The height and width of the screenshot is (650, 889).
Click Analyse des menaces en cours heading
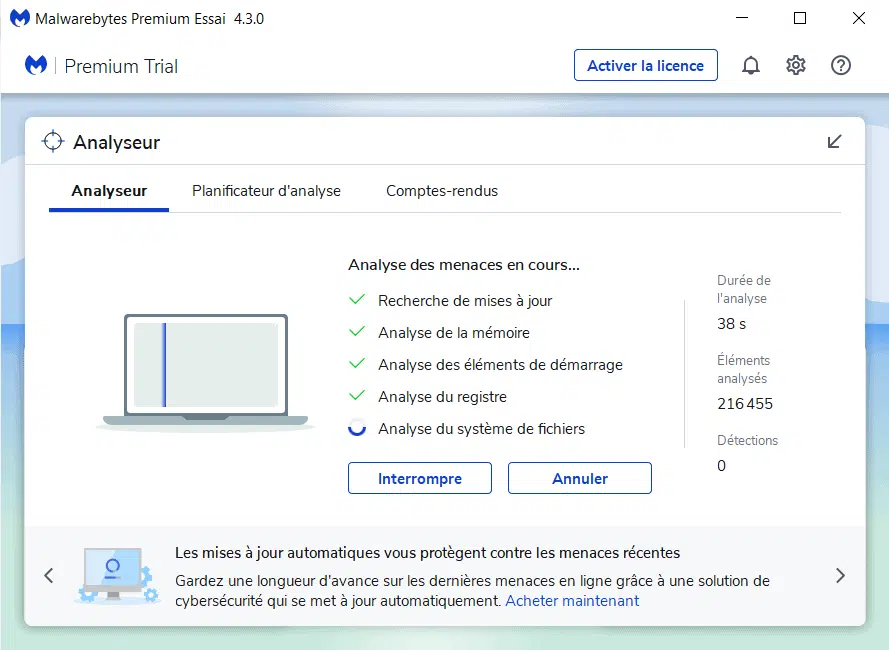click(464, 265)
